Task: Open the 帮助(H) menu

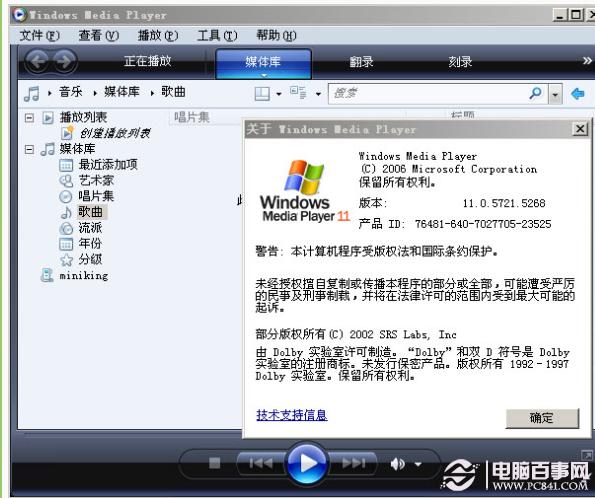Action: (x=276, y=36)
